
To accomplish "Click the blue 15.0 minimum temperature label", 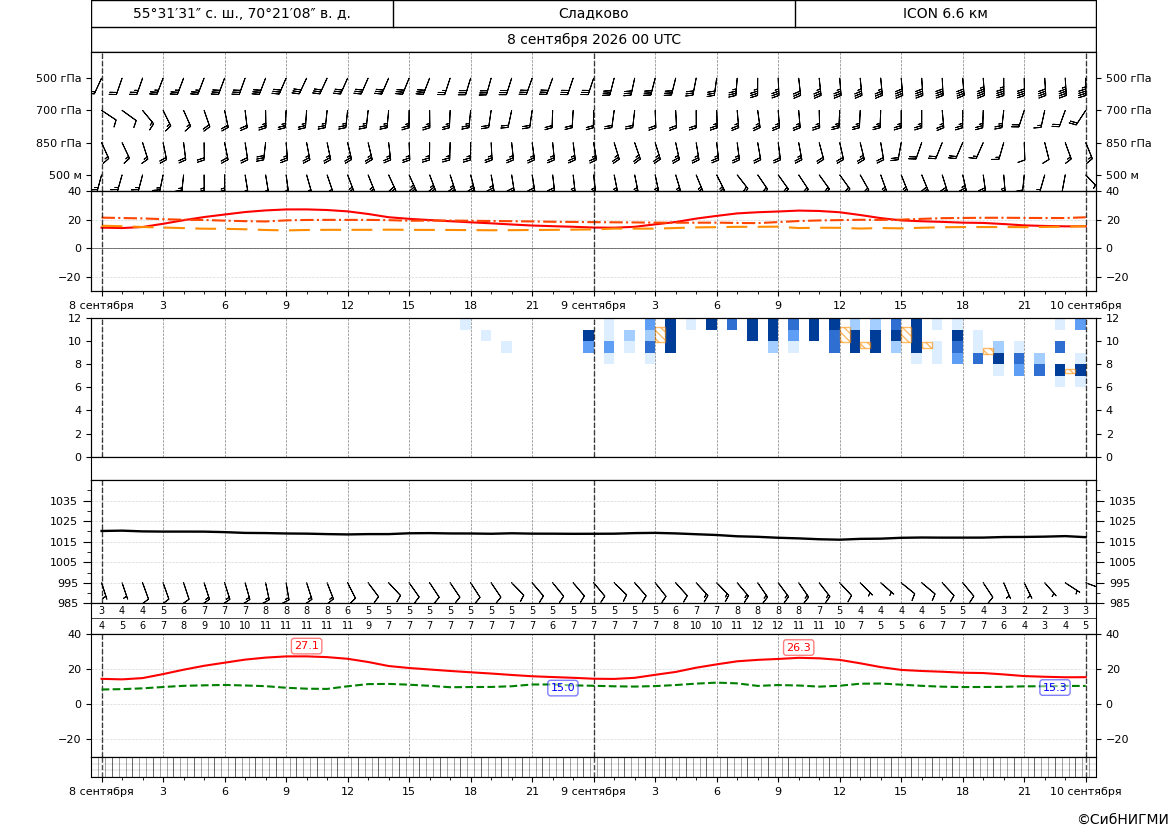I will [562, 688].
